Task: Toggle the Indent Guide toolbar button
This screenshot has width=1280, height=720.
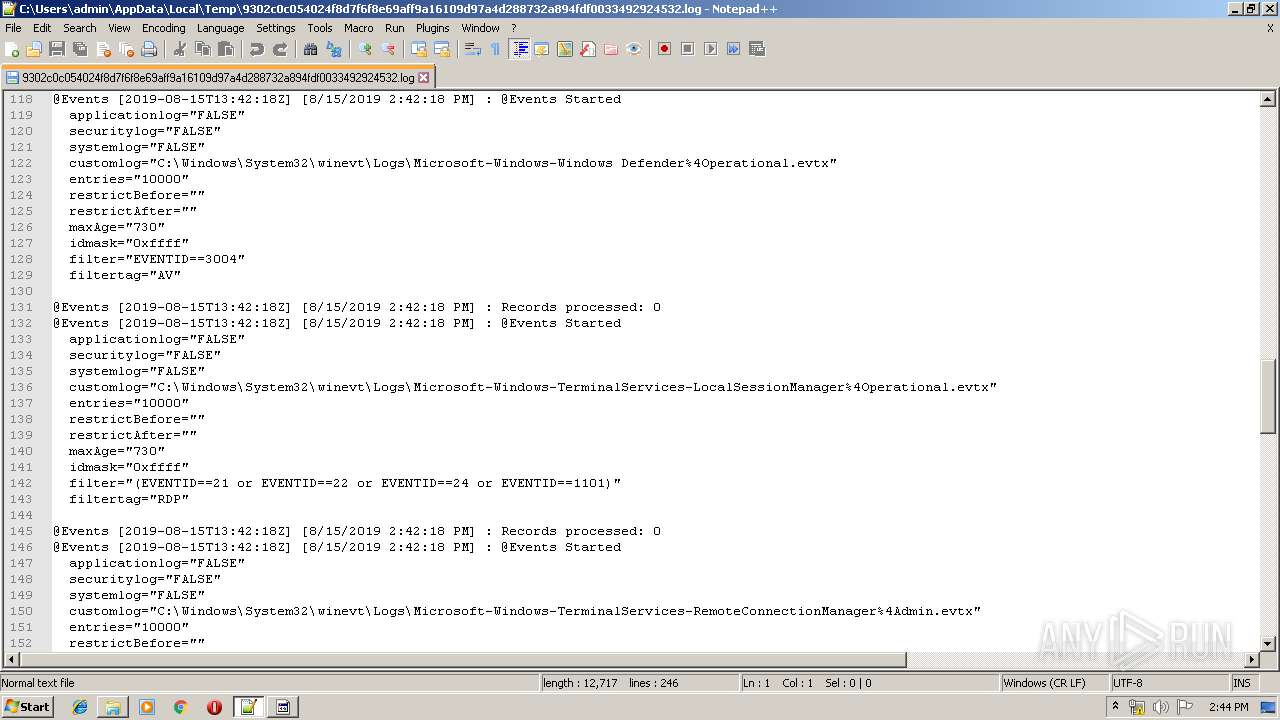Action: tap(519, 49)
